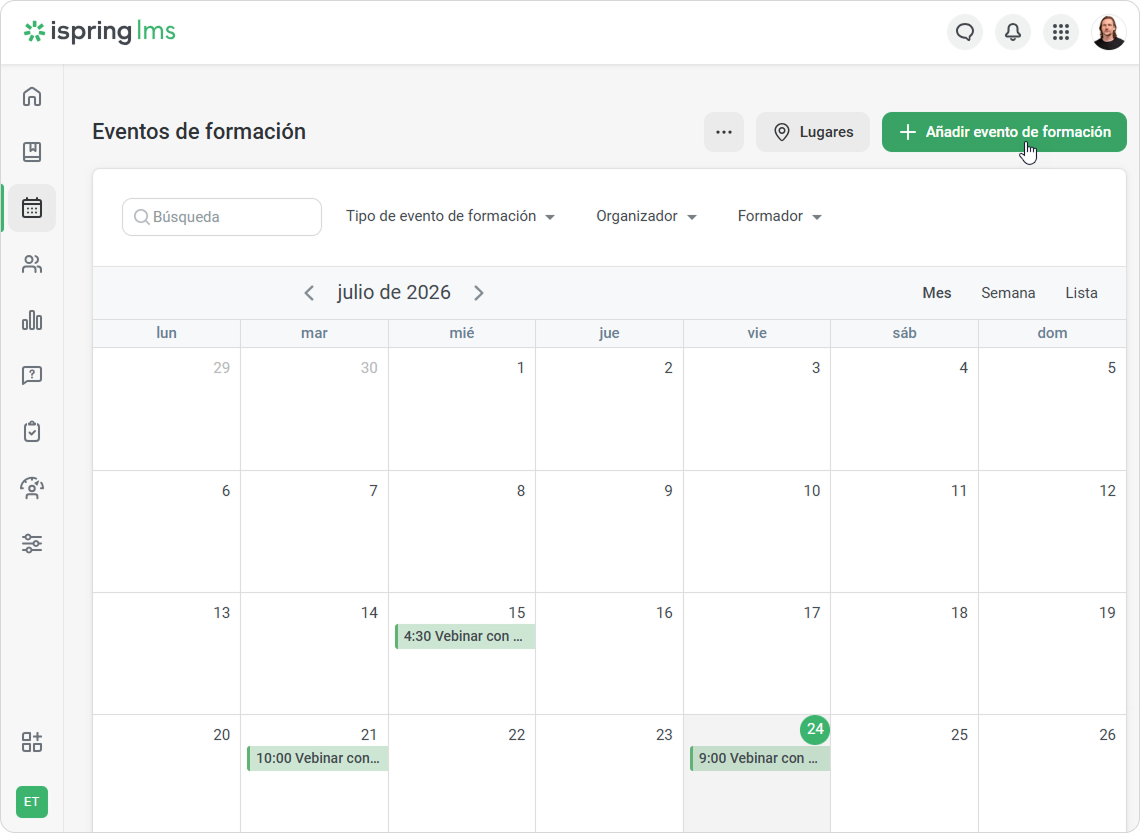Image resolution: width=1140 pixels, height=833 pixels.
Task: Open the course catalog bookmark icon
Action: click(x=32, y=152)
